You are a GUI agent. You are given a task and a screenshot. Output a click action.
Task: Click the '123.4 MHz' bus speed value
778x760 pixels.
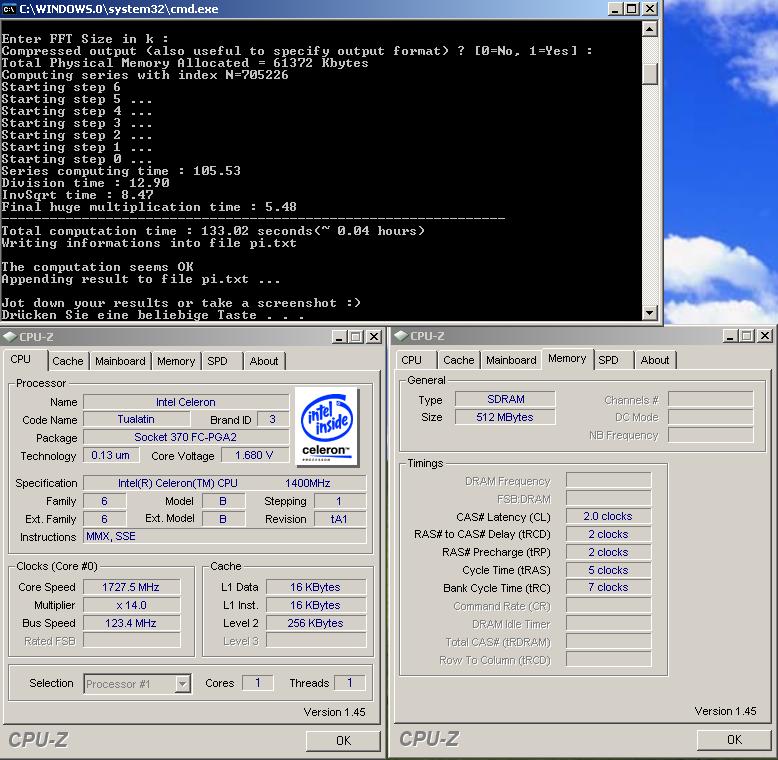click(x=131, y=623)
